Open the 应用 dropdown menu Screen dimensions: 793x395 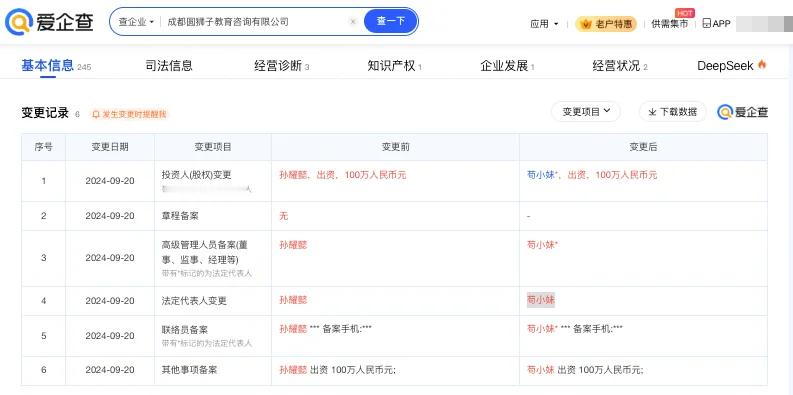544,24
